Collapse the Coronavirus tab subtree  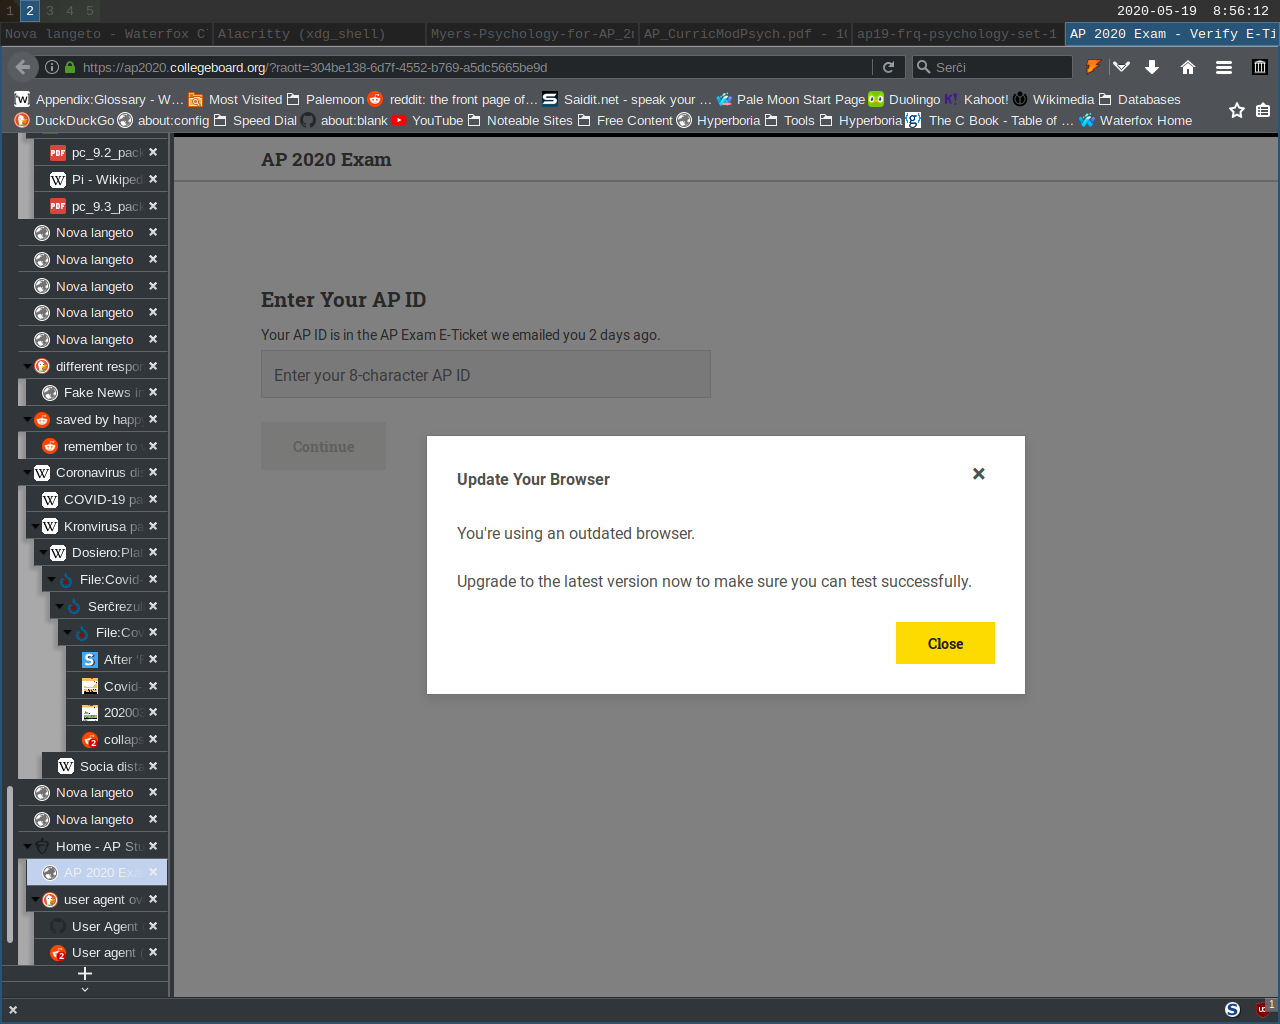pos(27,472)
